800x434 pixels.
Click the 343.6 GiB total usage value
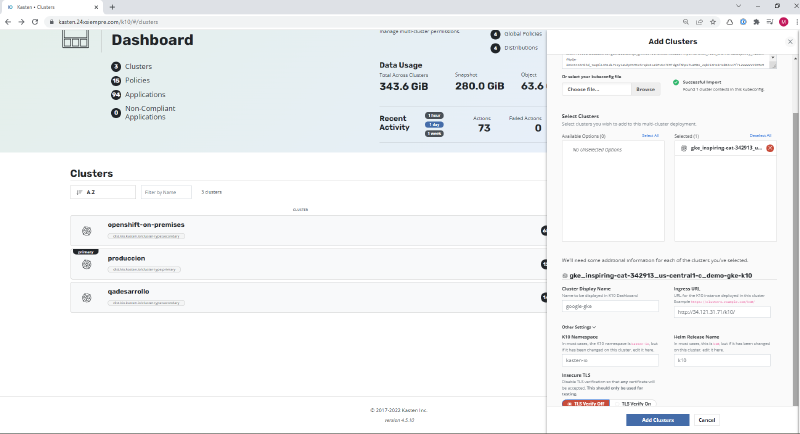(x=404, y=87)
